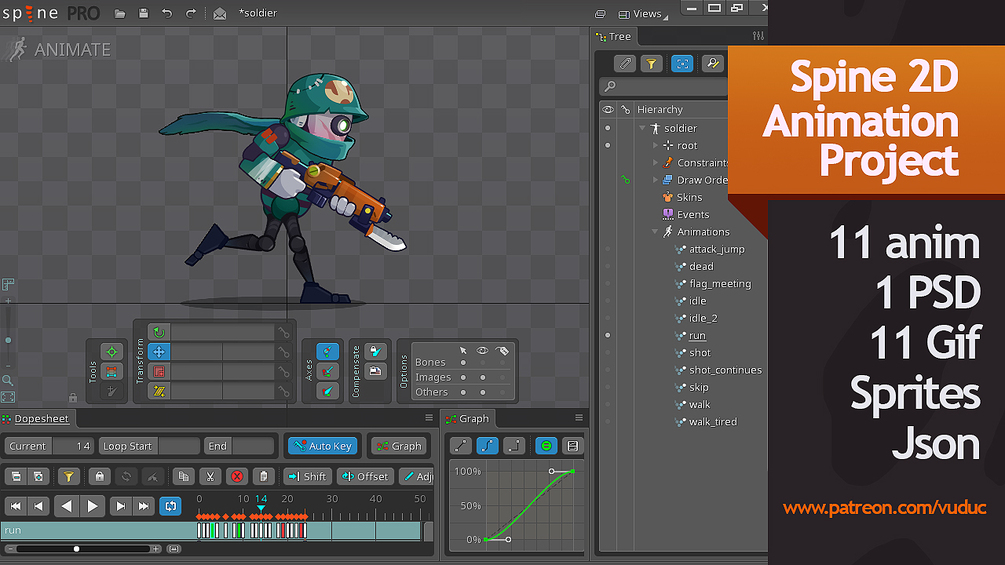Toggle bone compensation icon
Image resolution: width=1005 pixels, height=565 pixels.
[x=376, y=351]
